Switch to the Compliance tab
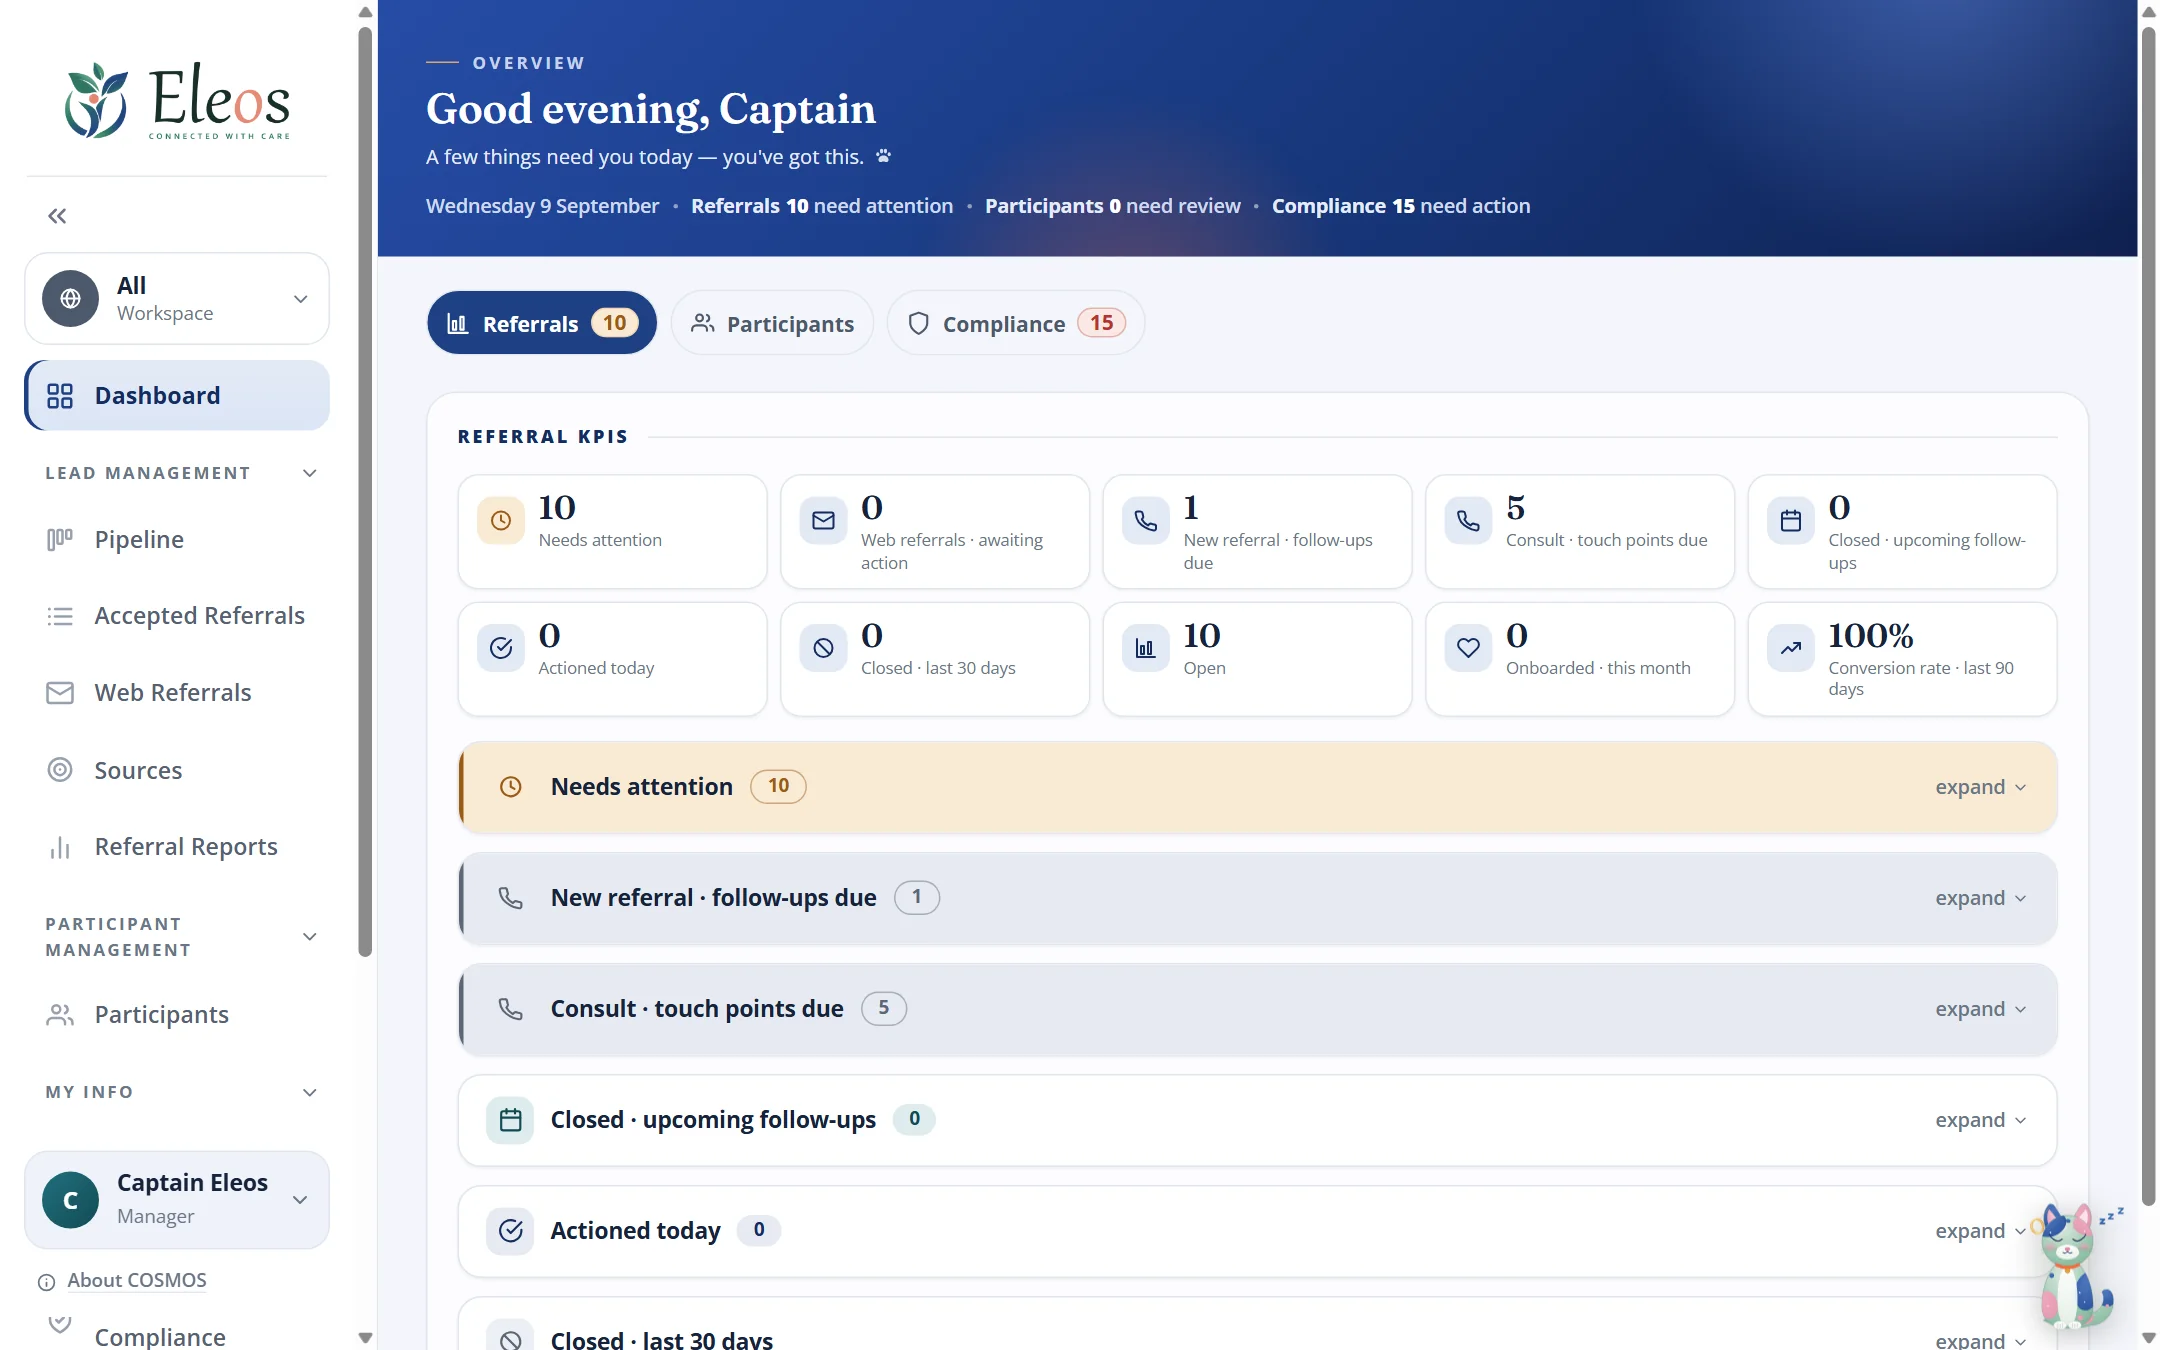 pos(1016,323)
